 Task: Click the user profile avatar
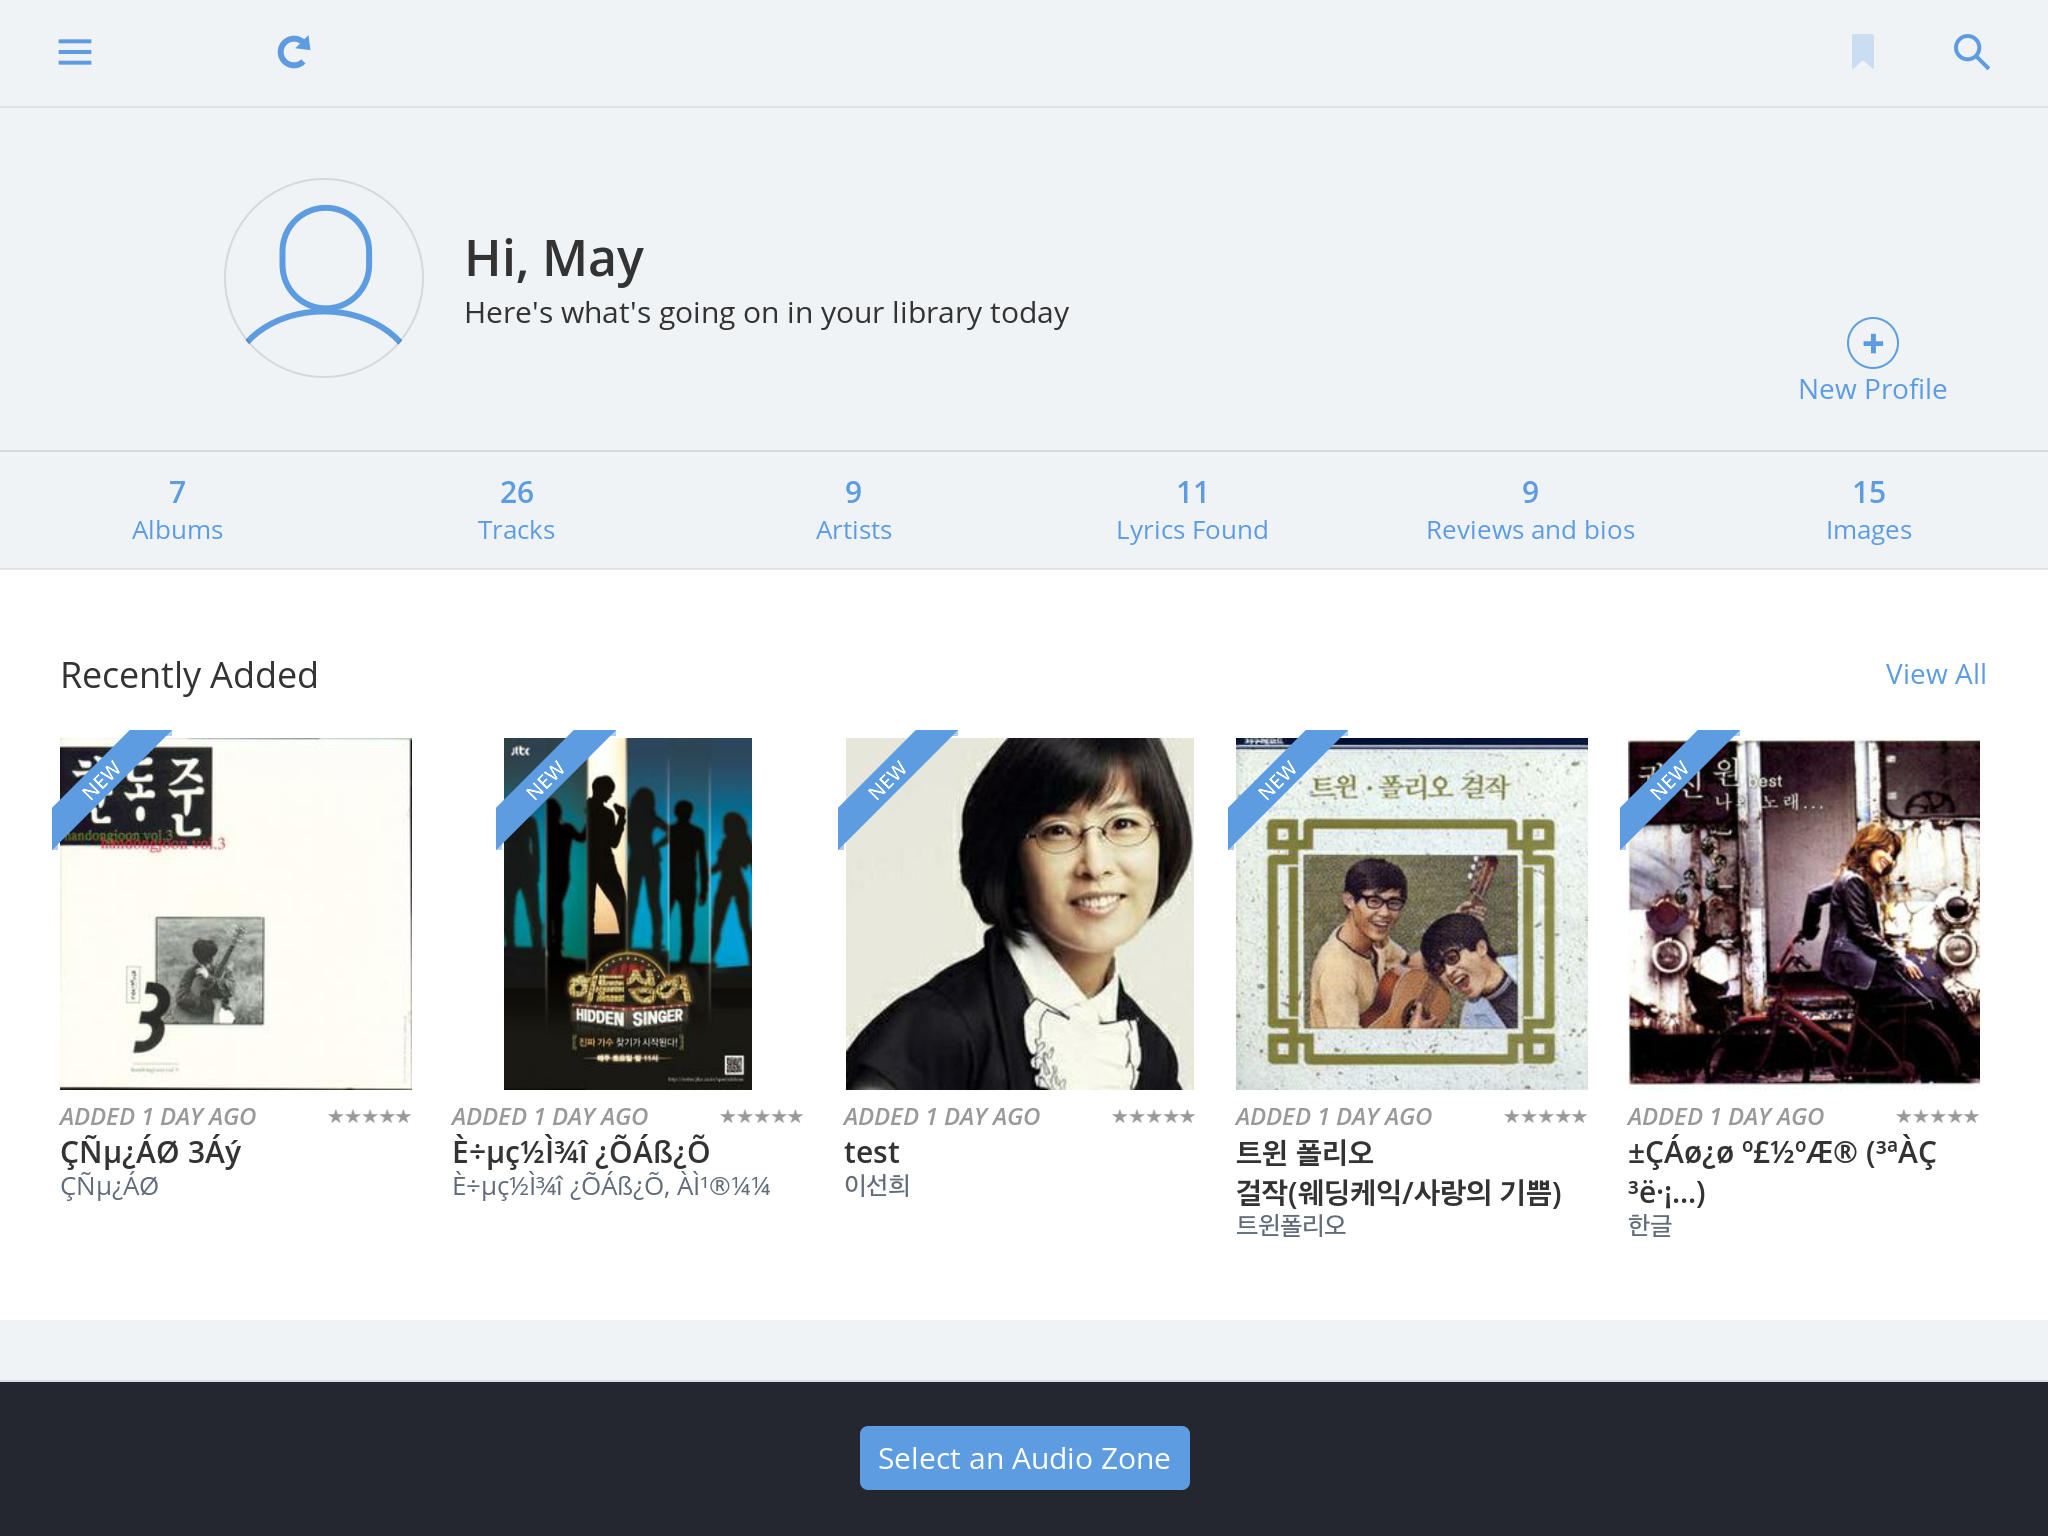(324, 278)
